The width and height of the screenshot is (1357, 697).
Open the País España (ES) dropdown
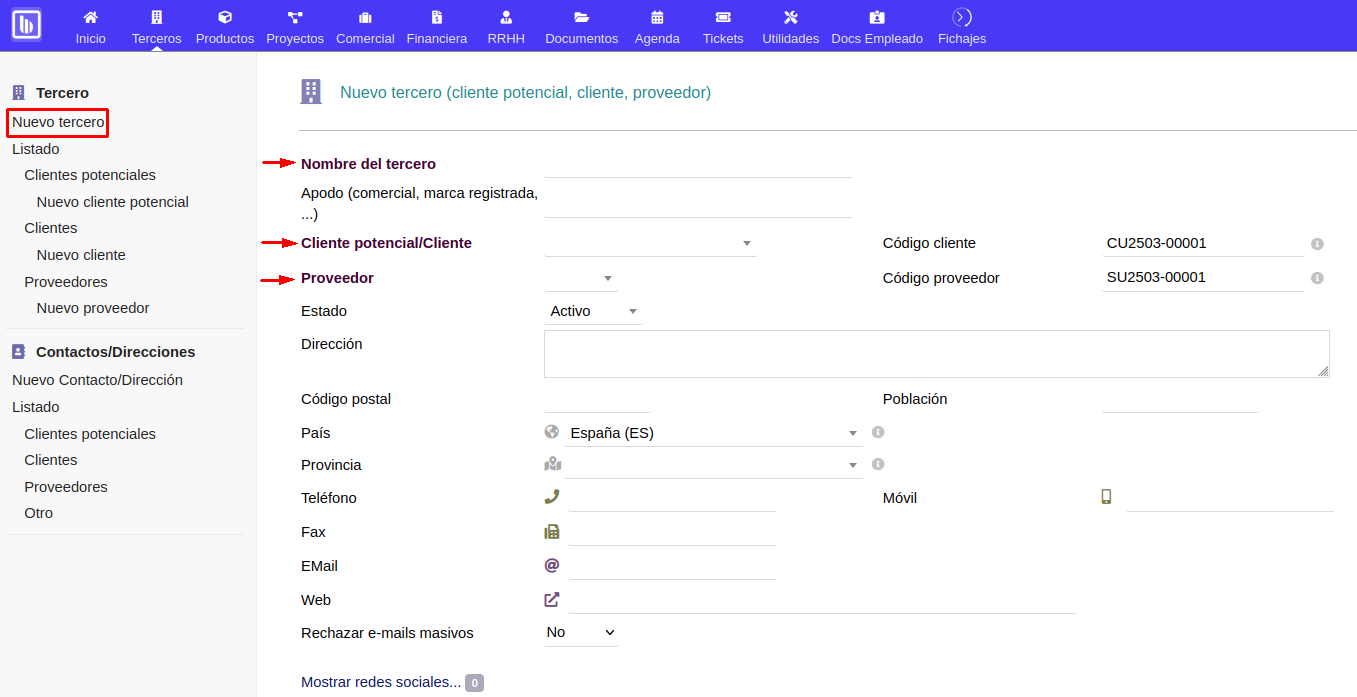[x=712, y=433]
